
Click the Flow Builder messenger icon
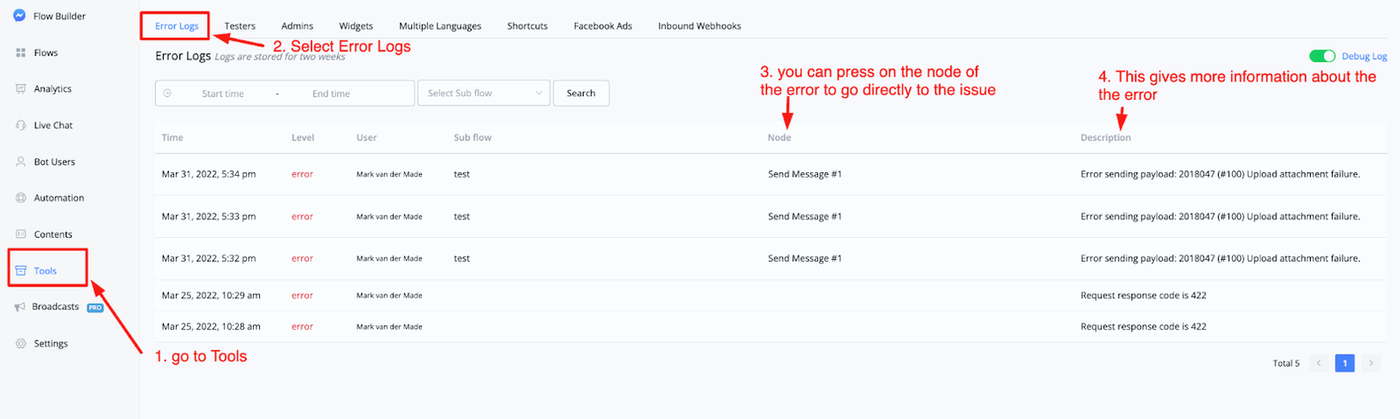(20, 15)
